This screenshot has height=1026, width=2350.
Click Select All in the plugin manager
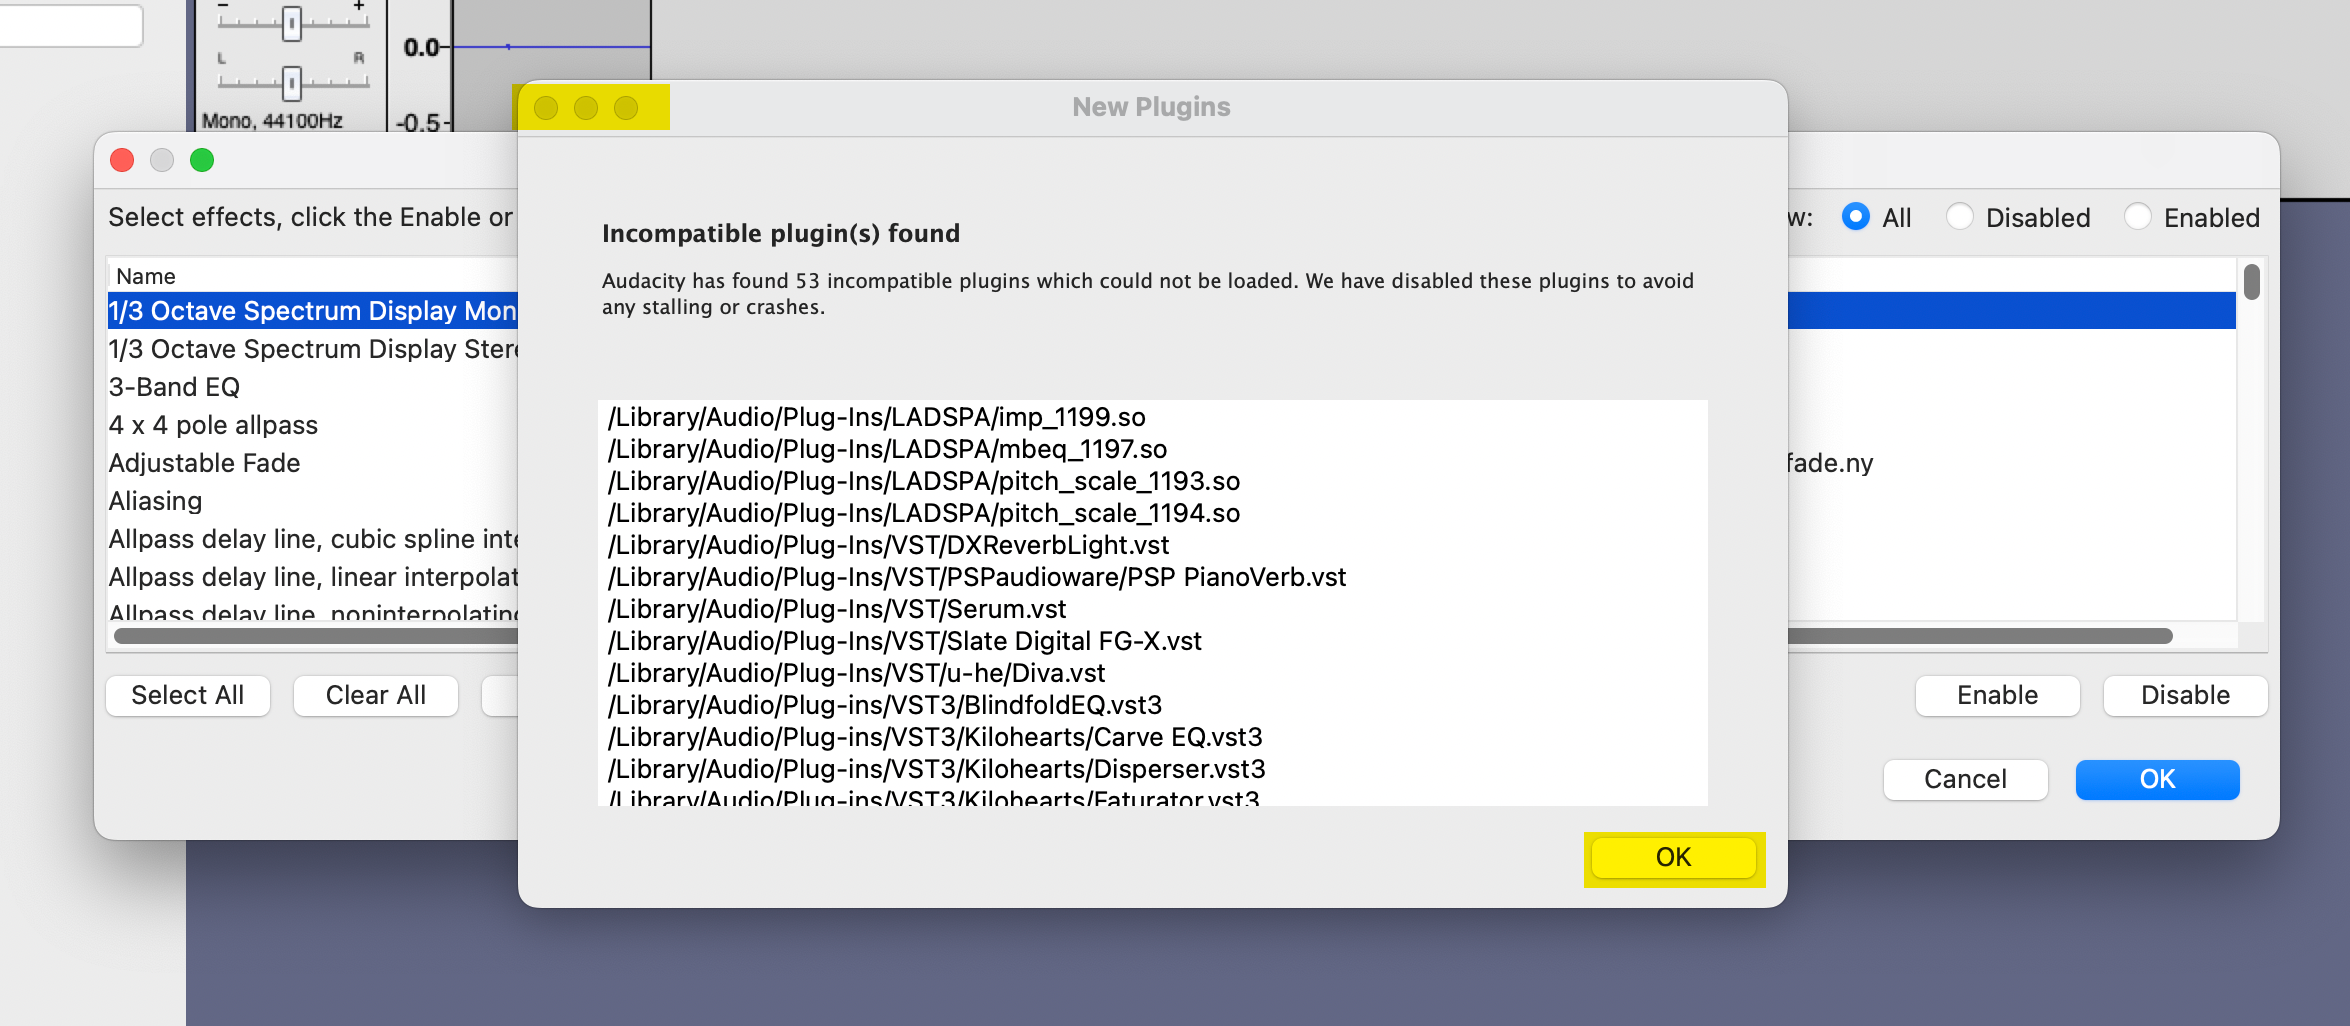coord(187,695)
